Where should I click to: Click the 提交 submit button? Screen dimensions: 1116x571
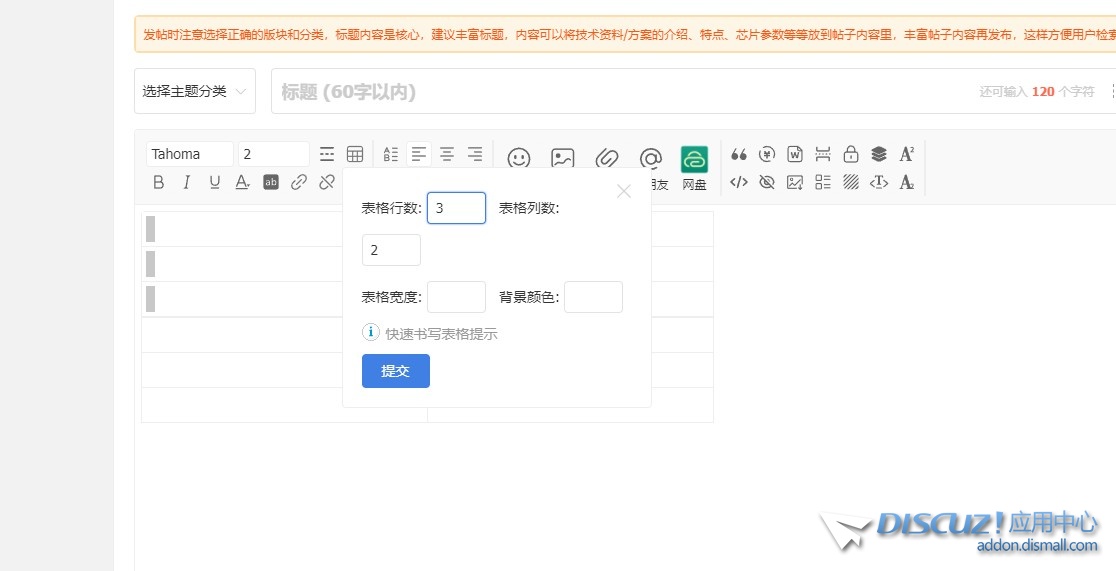pos(396,371)
